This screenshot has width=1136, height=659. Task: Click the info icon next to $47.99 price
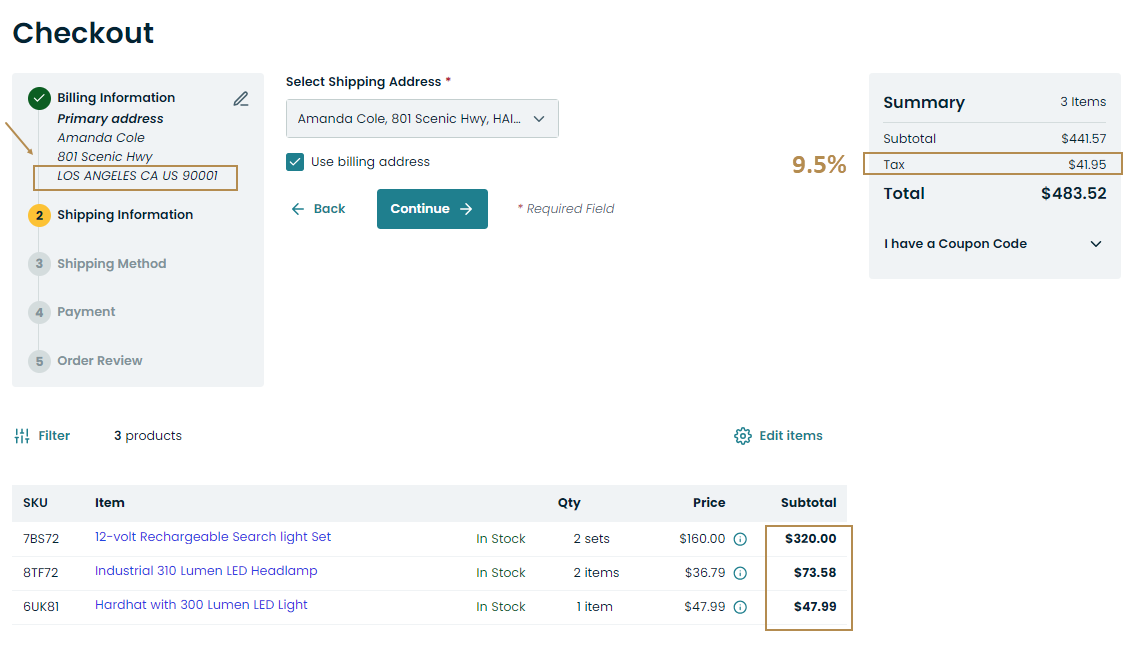click(x=740, y=607)
